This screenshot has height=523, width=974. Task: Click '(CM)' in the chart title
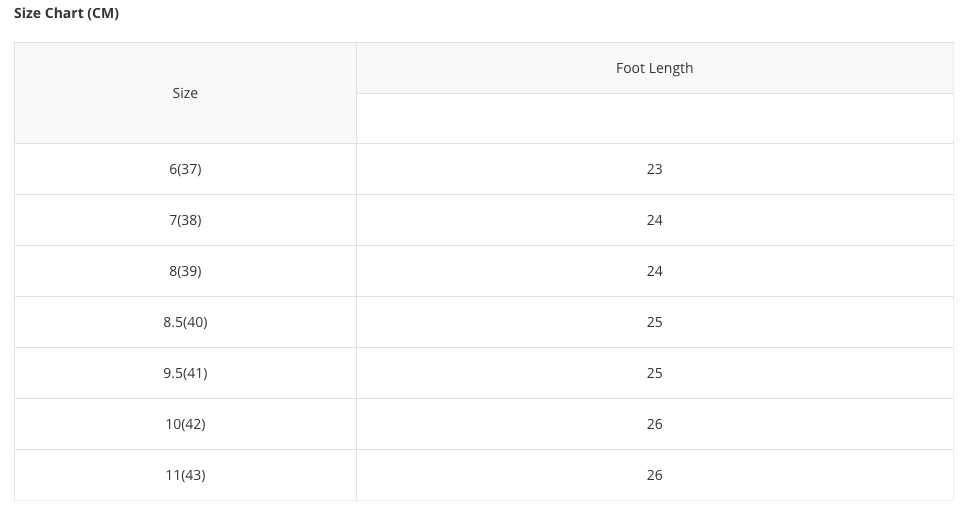[x=103, y=13]
